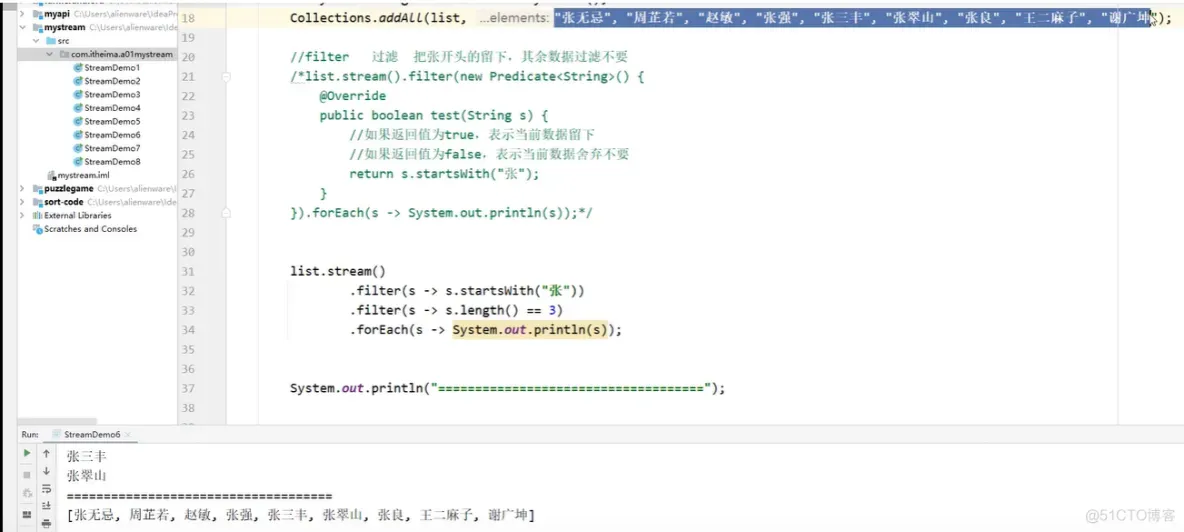The image size is (1184, 532).
Task: Rerun StreamDemo6 with the green Run arrow
Action: click(x=26, y=454)
